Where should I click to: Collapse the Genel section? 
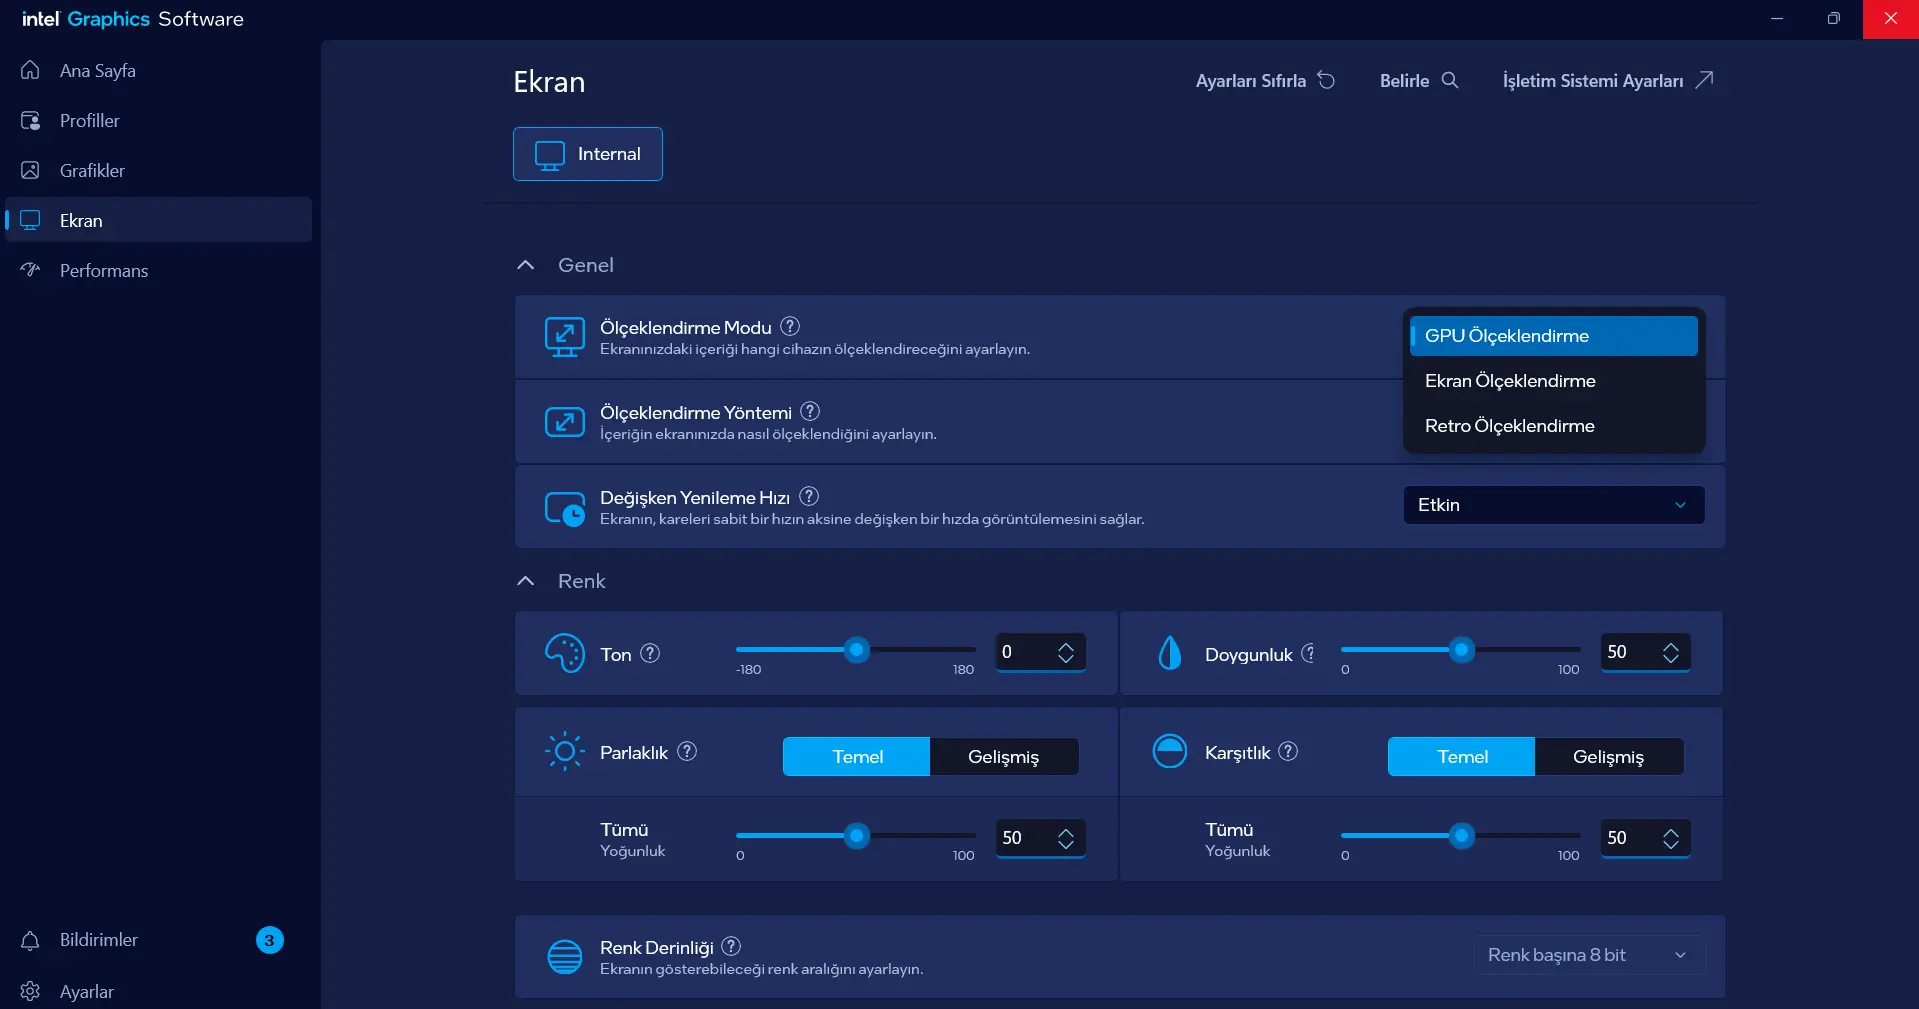tap(526, 265)
